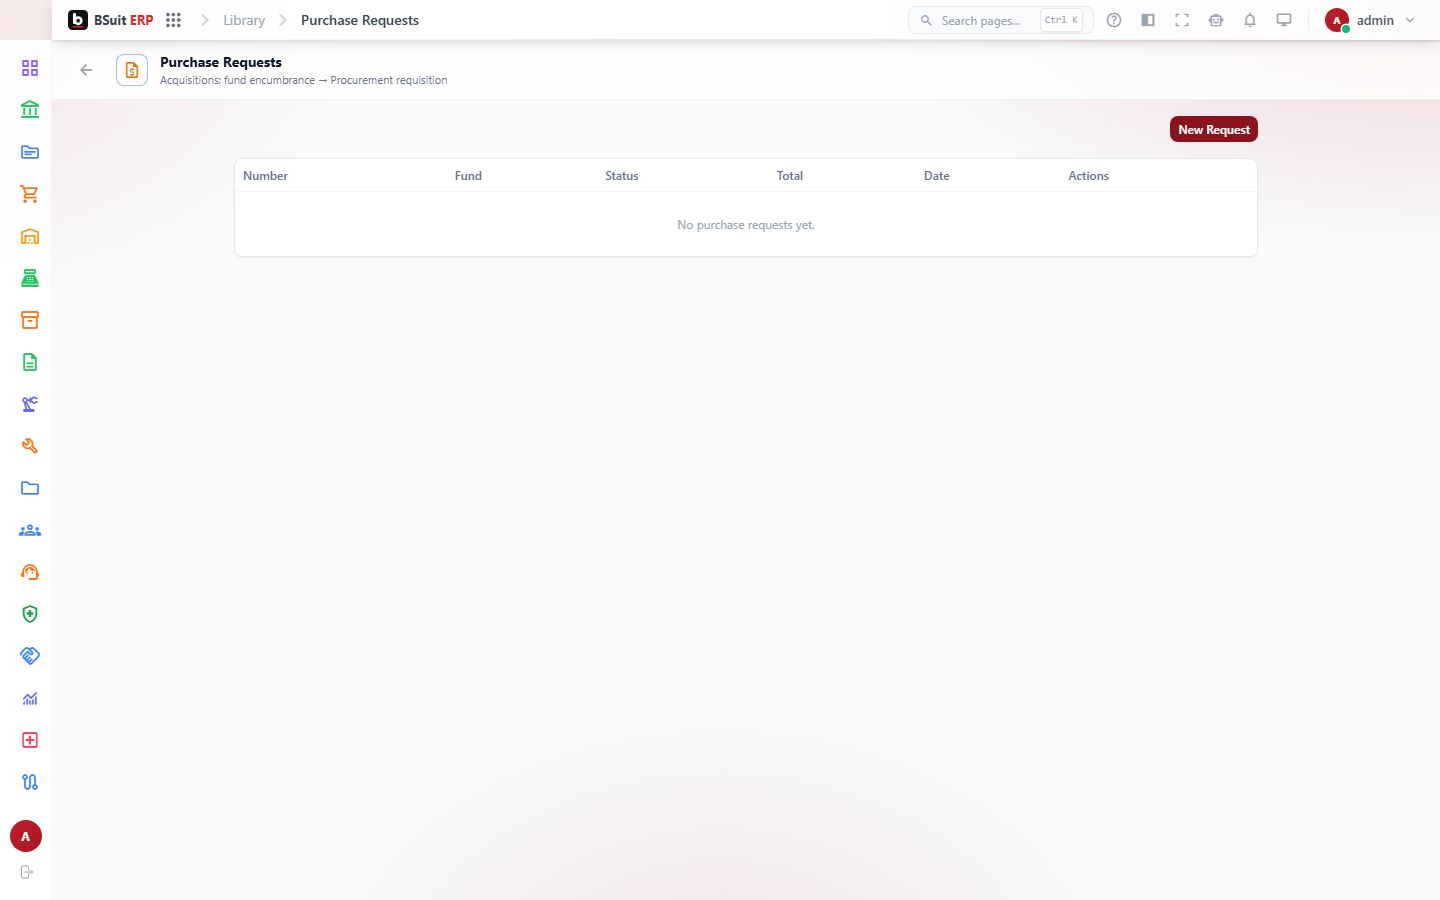Image resolution: width=1440 pixels, height=900 pixels.
Task: Click the Number column header
Action: click(x=265, y=176)
